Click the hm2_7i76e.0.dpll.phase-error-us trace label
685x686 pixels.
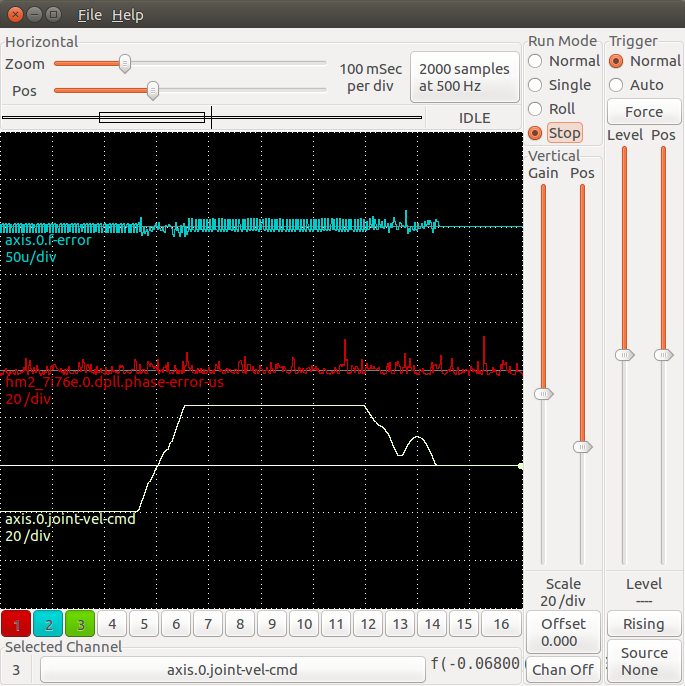click(x=115, y=382)
